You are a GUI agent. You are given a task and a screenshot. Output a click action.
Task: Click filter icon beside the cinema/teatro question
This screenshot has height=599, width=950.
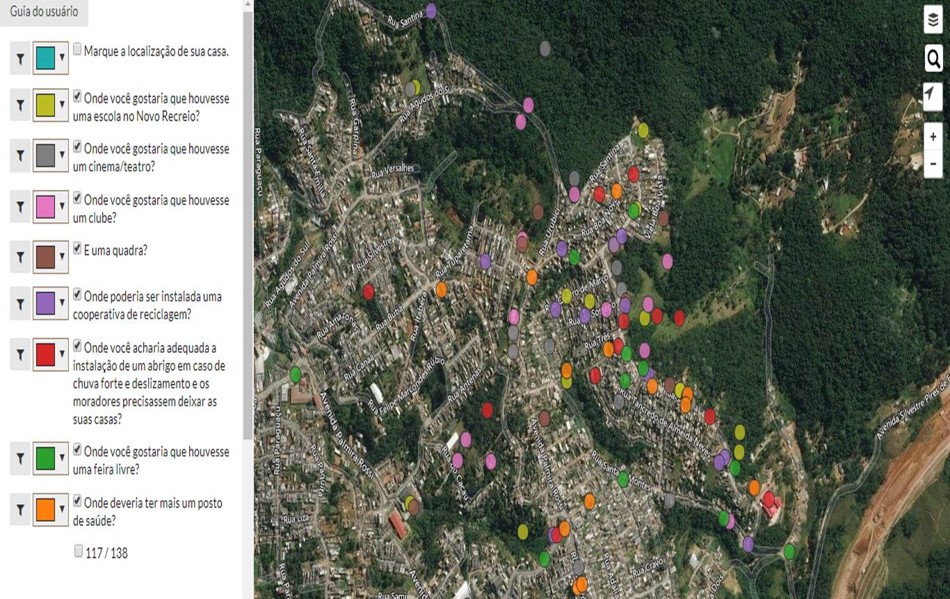[19, 155]
